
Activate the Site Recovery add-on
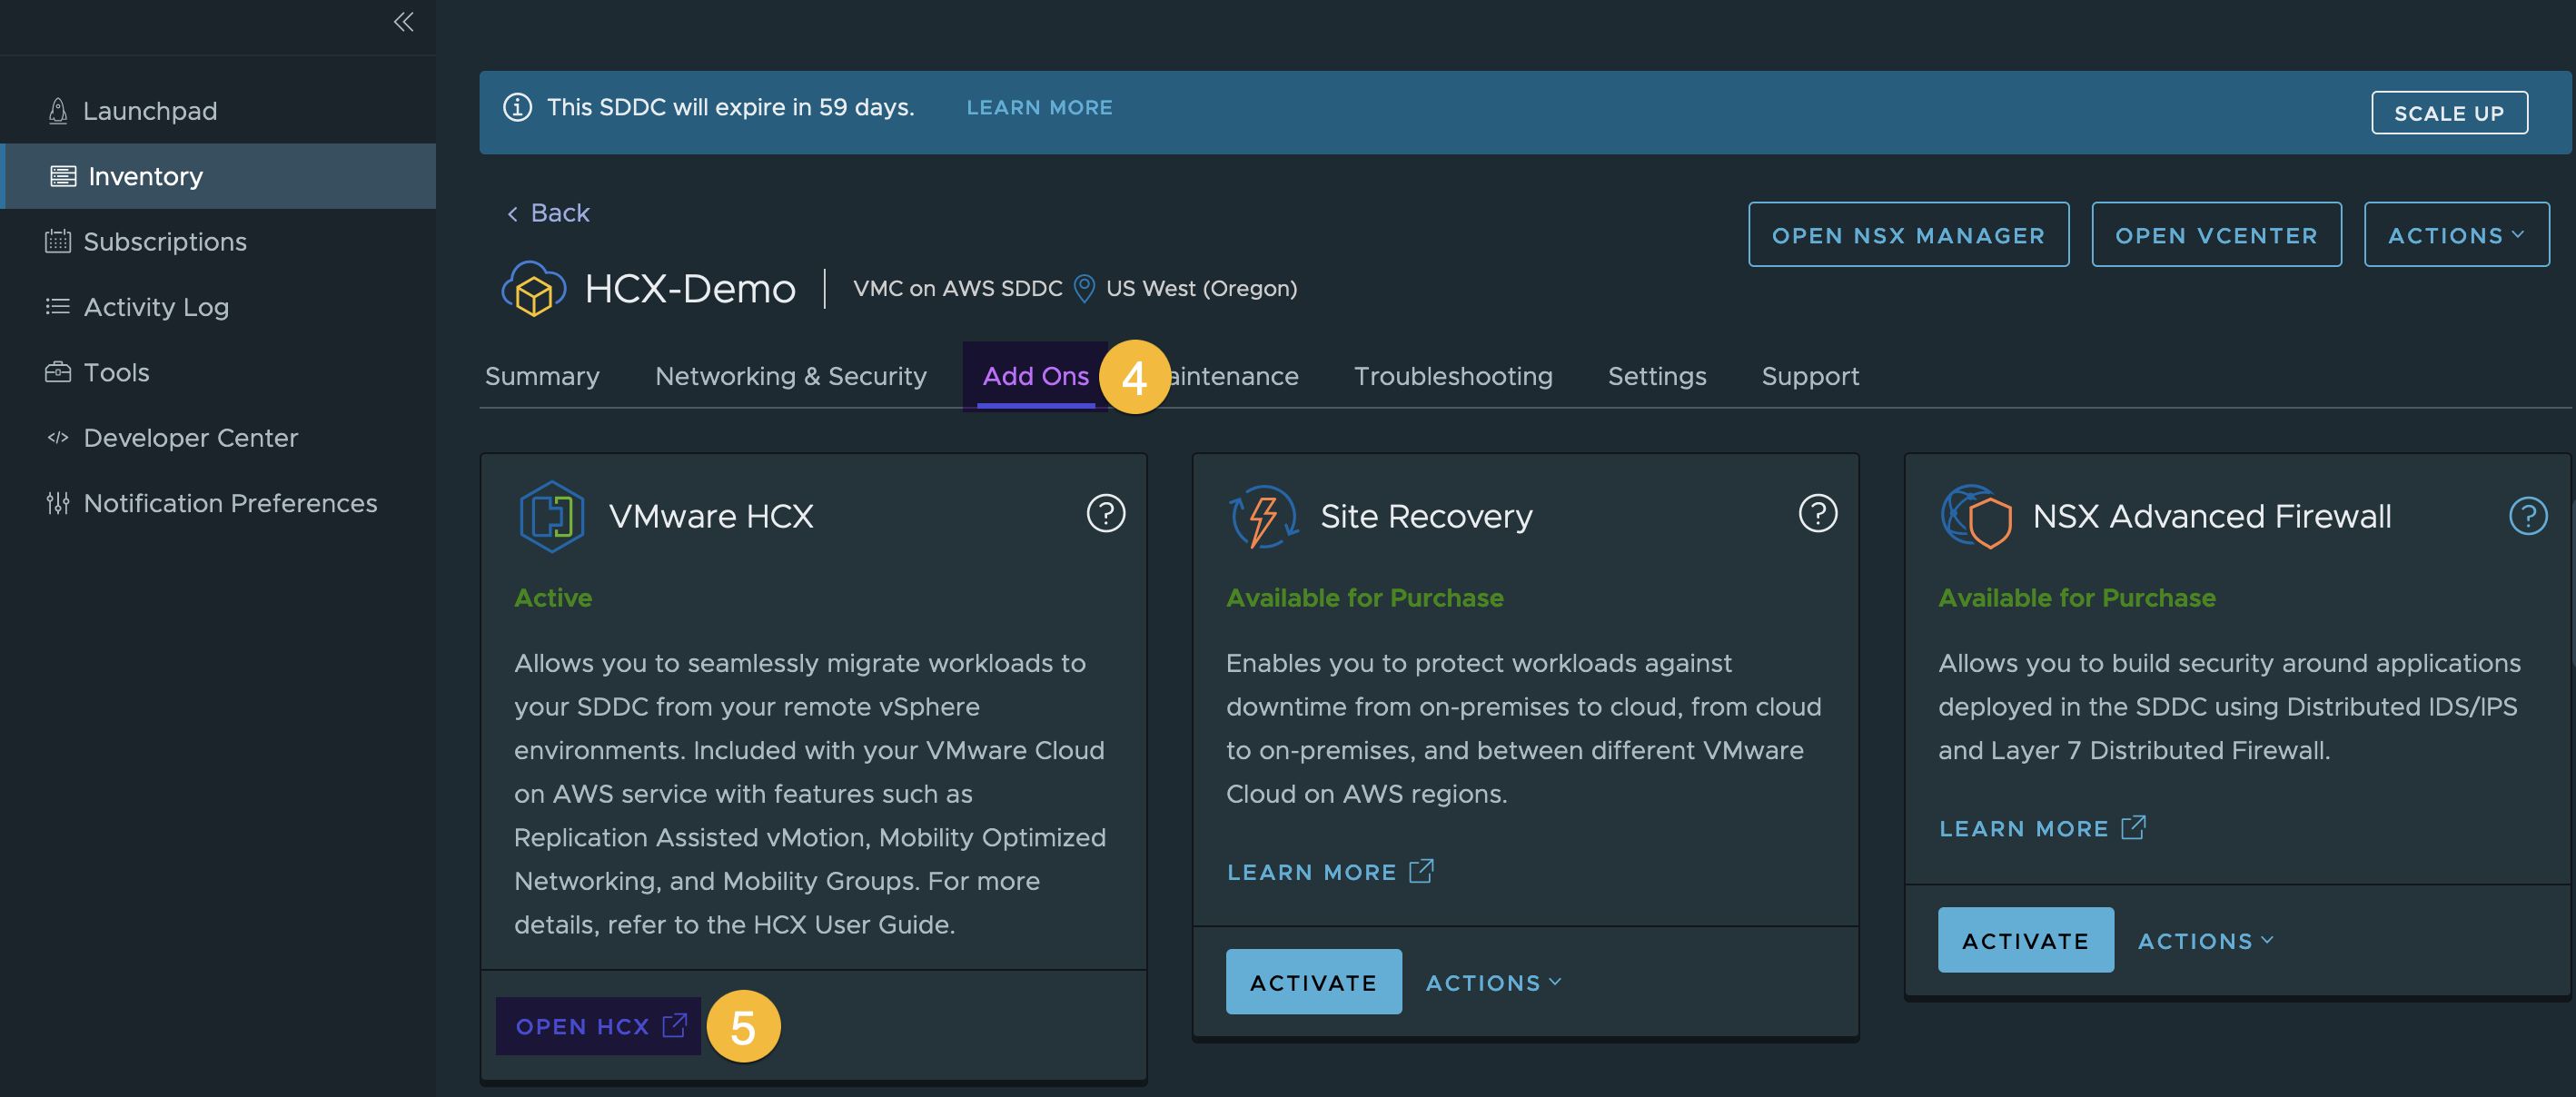point(1313,982)
